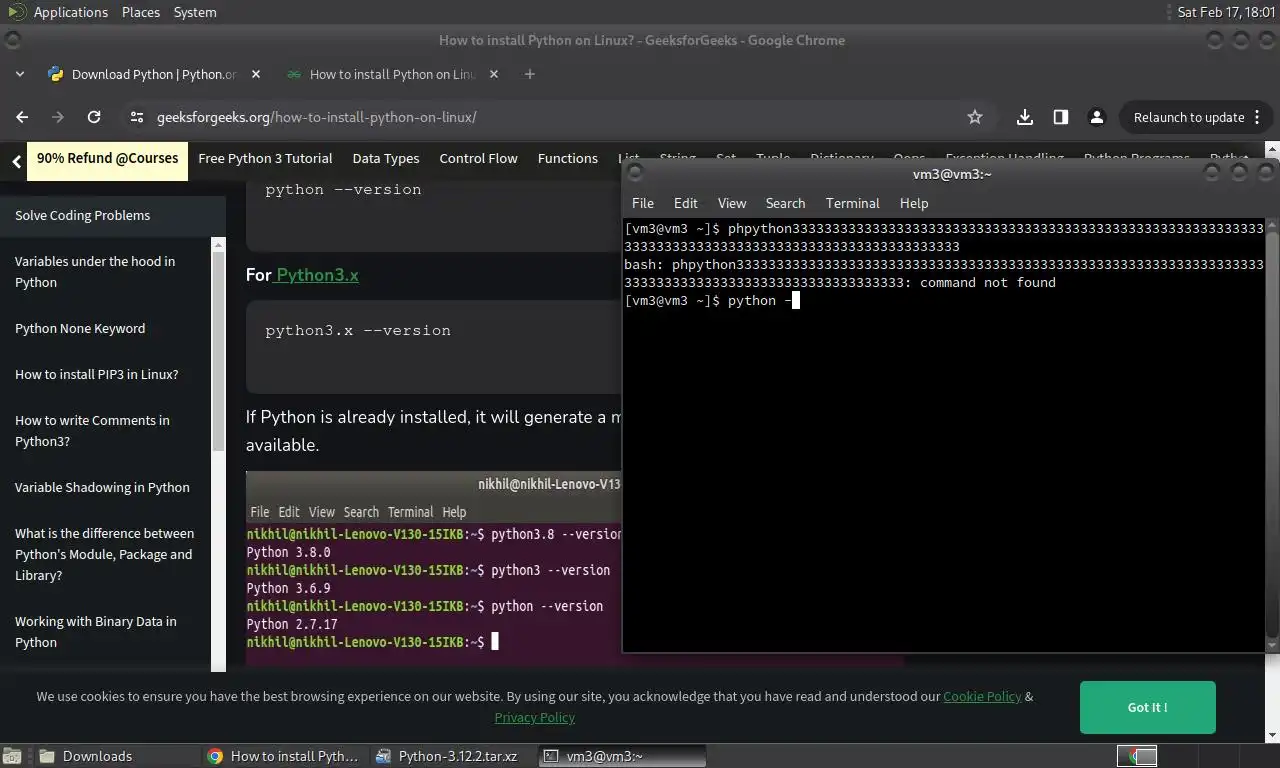The image size is (1280, 768).
Task: Click the terminal window scrollbar
Action: pyautogui.click(x=1272, y=435)
